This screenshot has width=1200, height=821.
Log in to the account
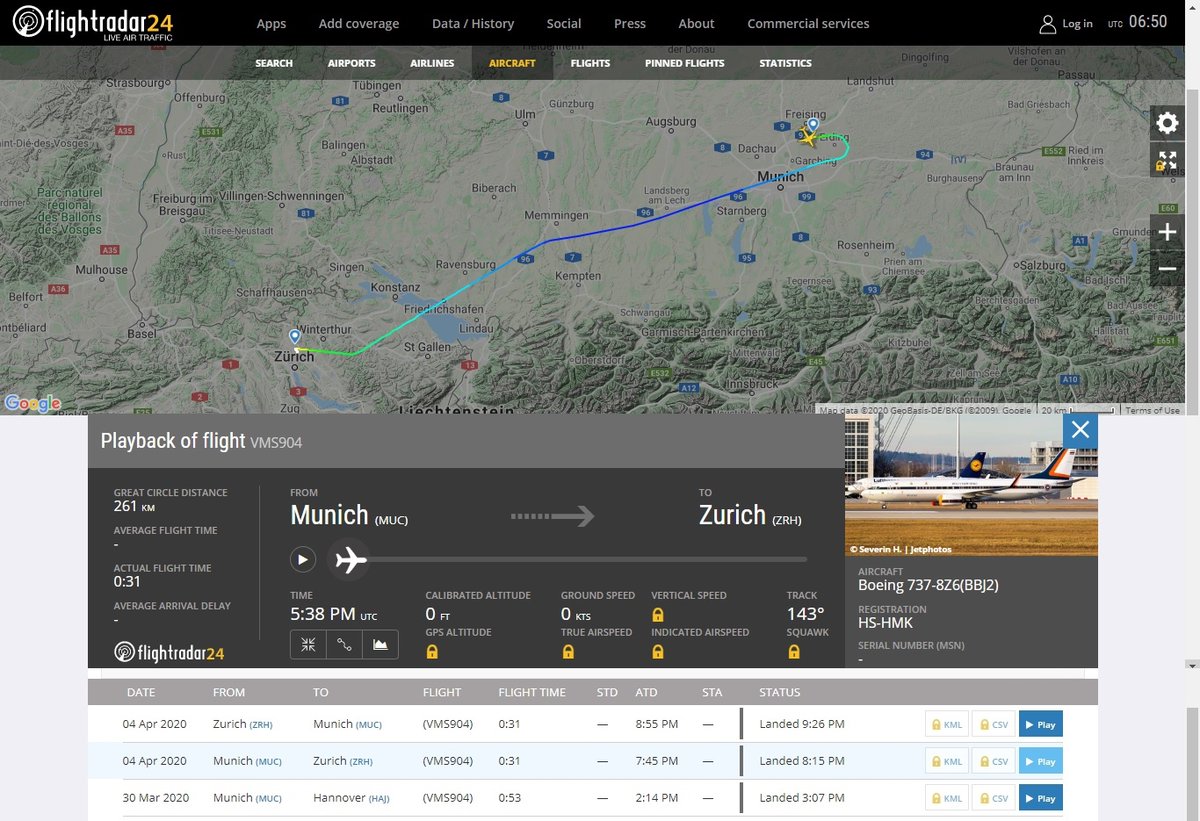pos(1066,23)
